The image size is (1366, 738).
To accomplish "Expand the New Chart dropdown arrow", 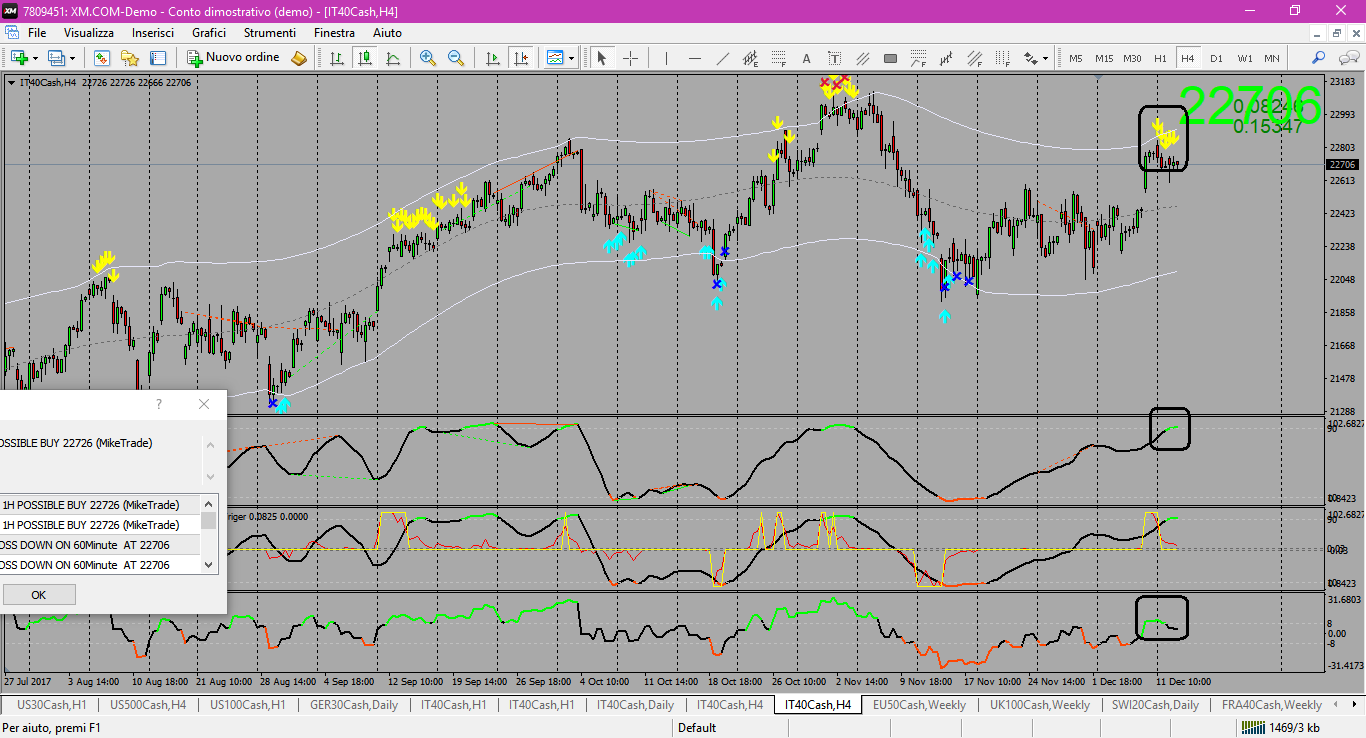I will [x=35, y=58].
